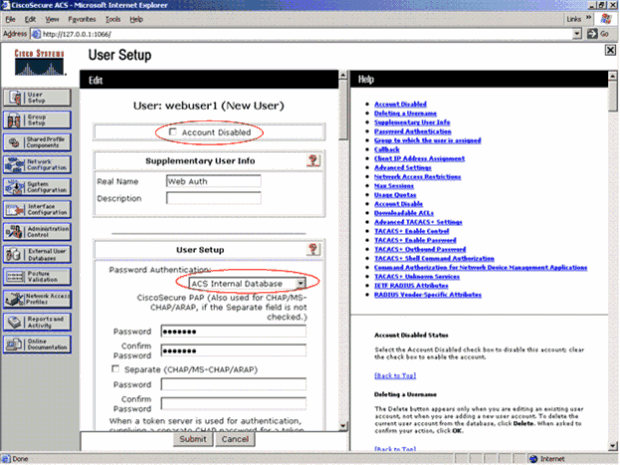Open Reports and Activity
Viewport: 620px width, 465px height.
[x=37, y=322]
